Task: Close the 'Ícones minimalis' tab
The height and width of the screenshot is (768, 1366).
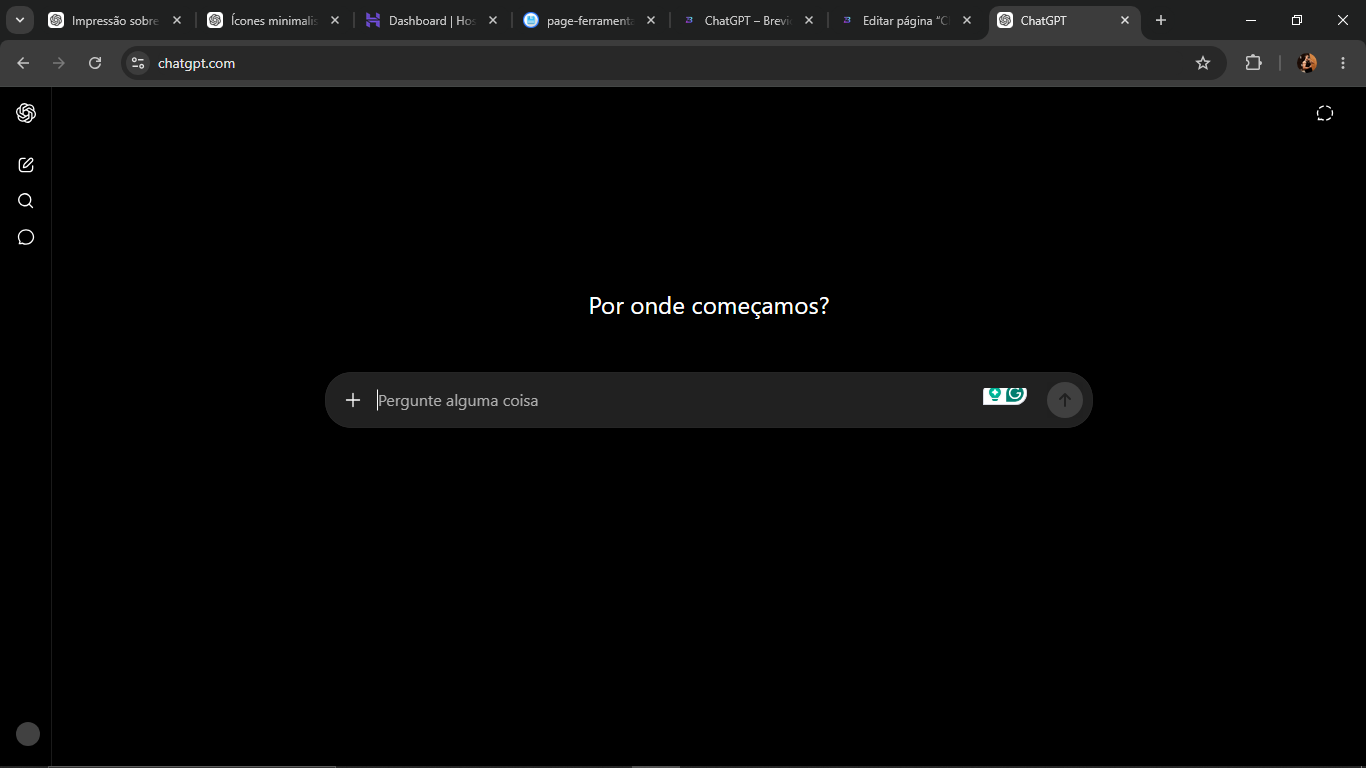Action: (x=335, y=20)
